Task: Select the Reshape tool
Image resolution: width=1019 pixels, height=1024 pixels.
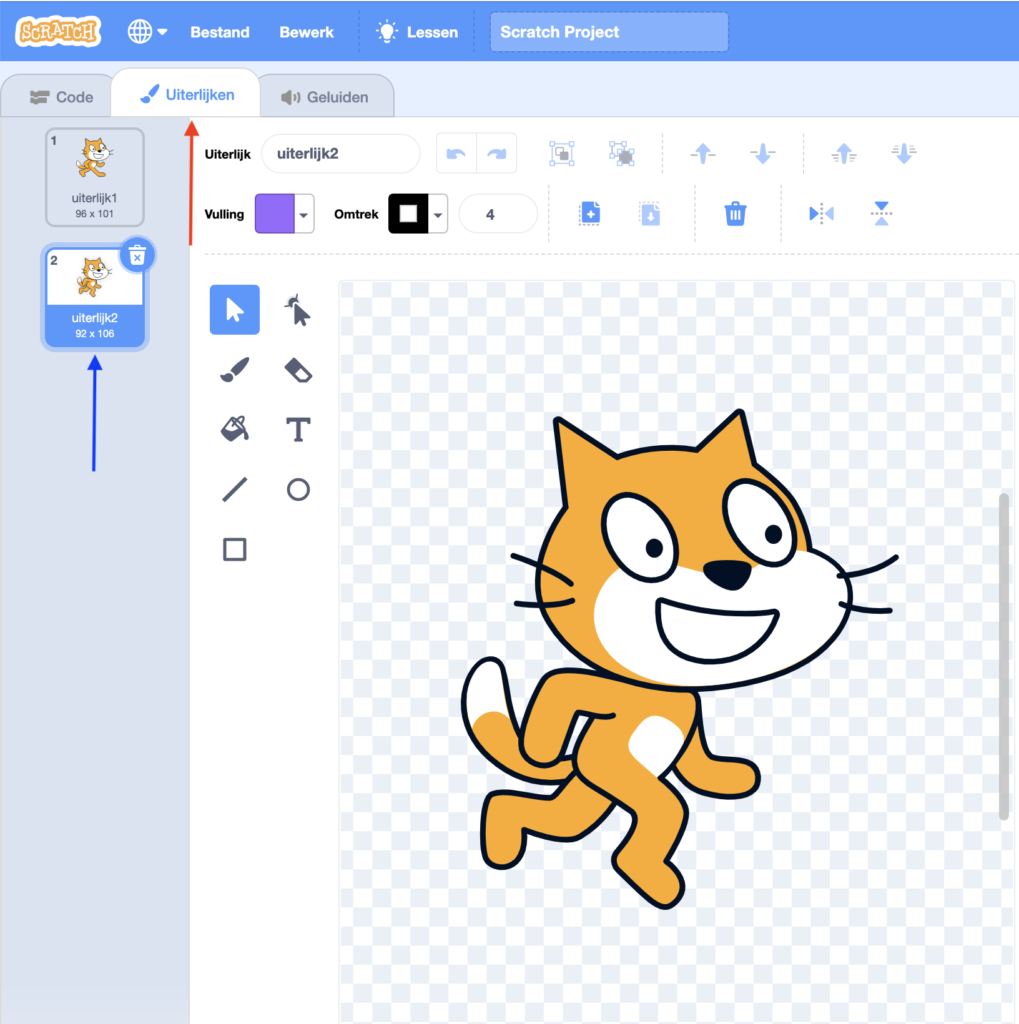Action: pos(298,310)
